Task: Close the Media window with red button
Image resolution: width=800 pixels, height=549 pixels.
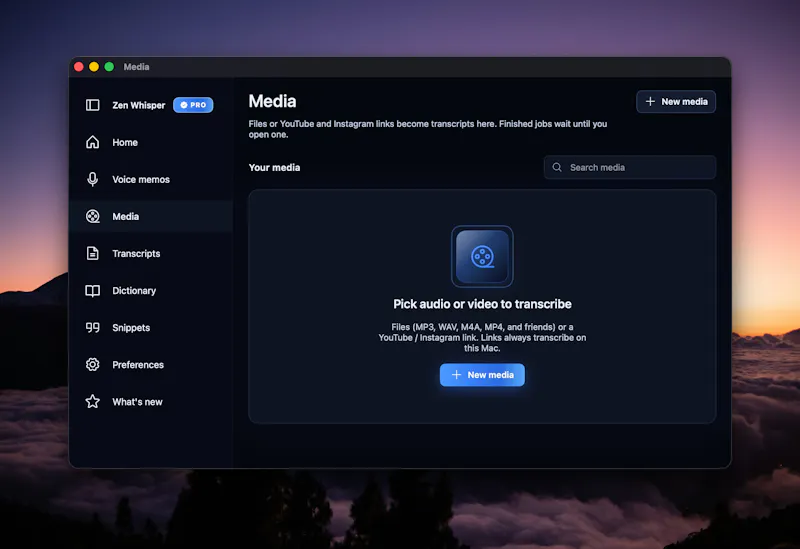Action: pos(79,67)
